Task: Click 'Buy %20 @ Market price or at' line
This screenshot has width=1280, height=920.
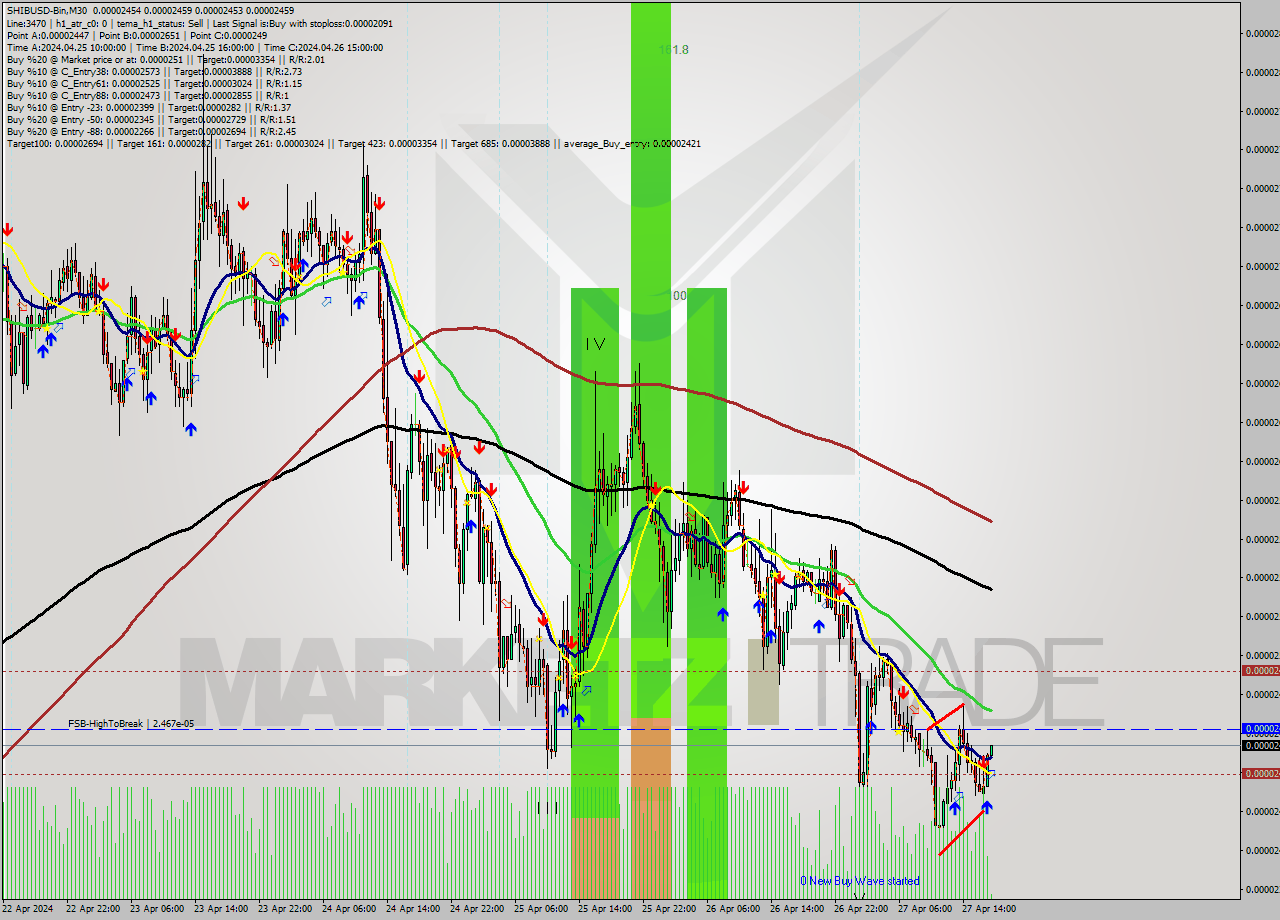Action: pos(165,59)
